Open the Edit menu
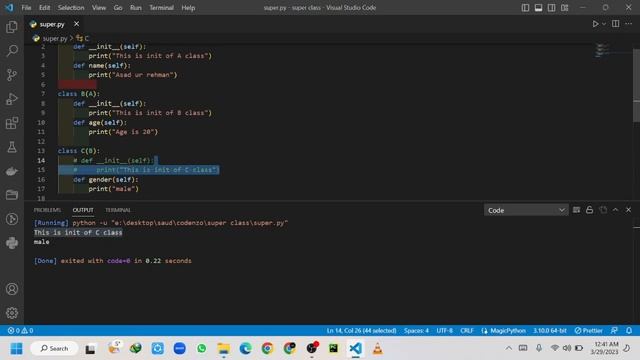Screen dimensions: 640x360 coord(44,8)
